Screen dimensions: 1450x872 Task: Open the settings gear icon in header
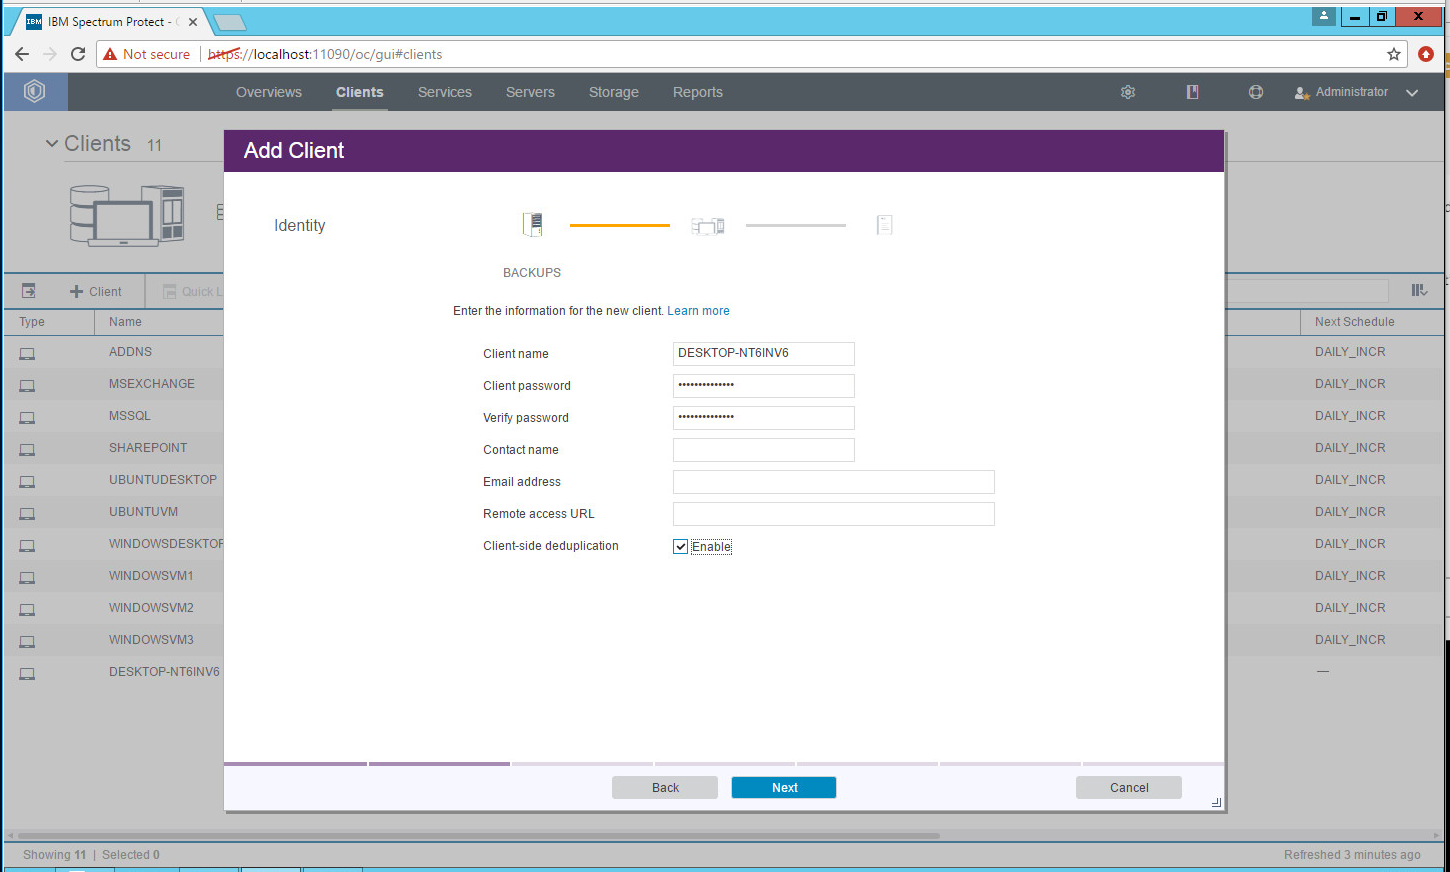pyautogui.click(x=1128, y=92)
